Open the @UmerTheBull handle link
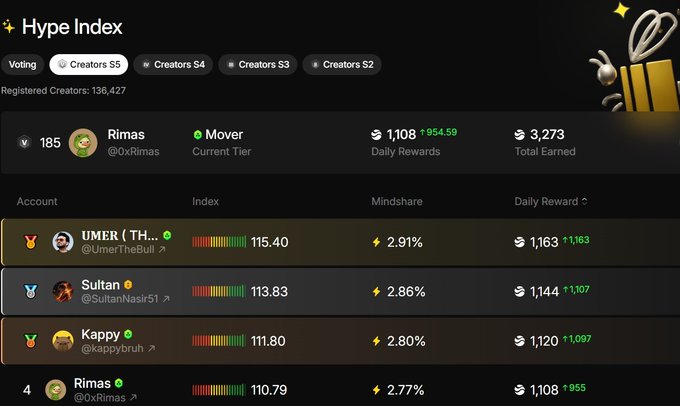Image resolution: width=680 pixels, height=406 pixels. pos(118,249)
